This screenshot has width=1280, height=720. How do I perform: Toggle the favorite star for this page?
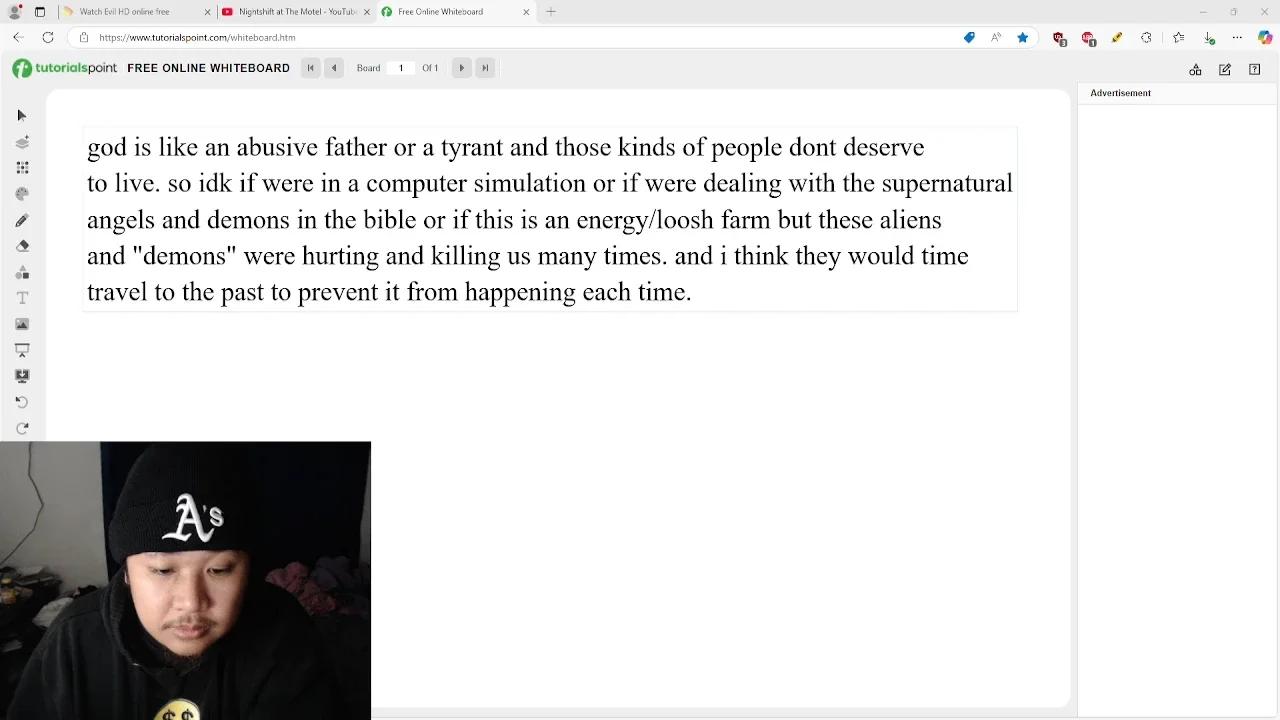[x=1022, y=38]
